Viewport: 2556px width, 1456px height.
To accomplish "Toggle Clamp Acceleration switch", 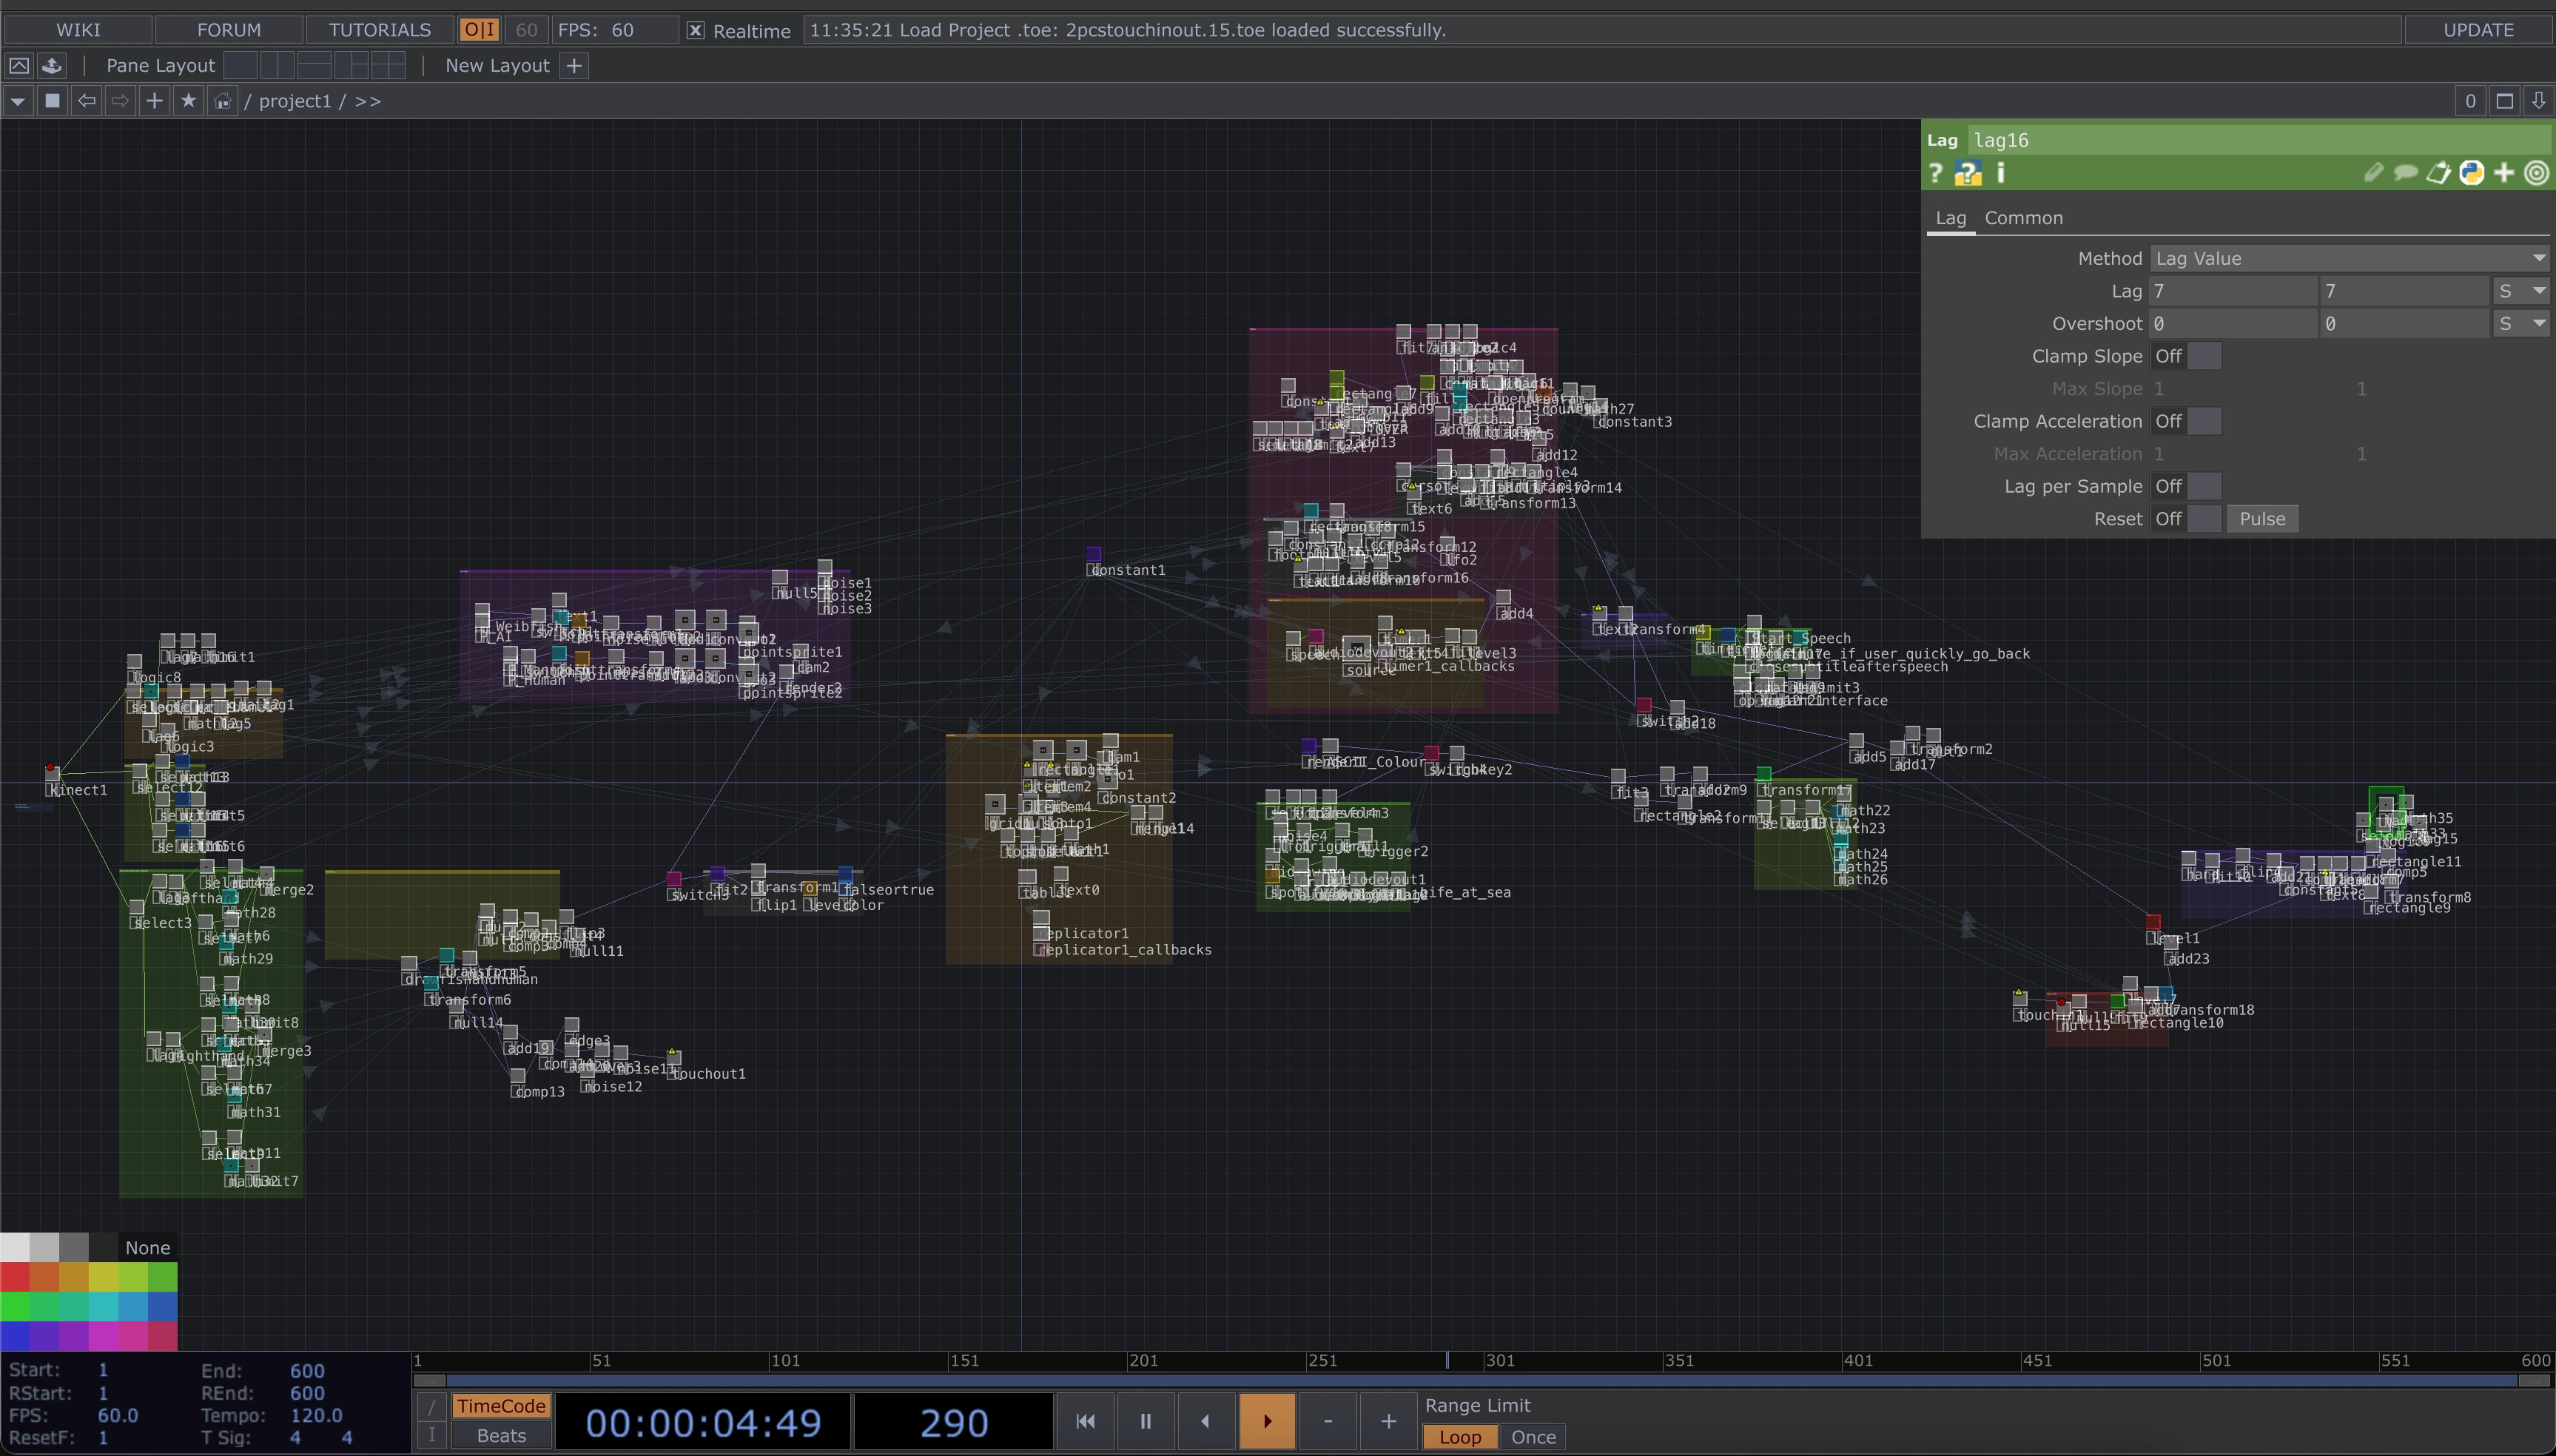I will [x=2187, y=421].
